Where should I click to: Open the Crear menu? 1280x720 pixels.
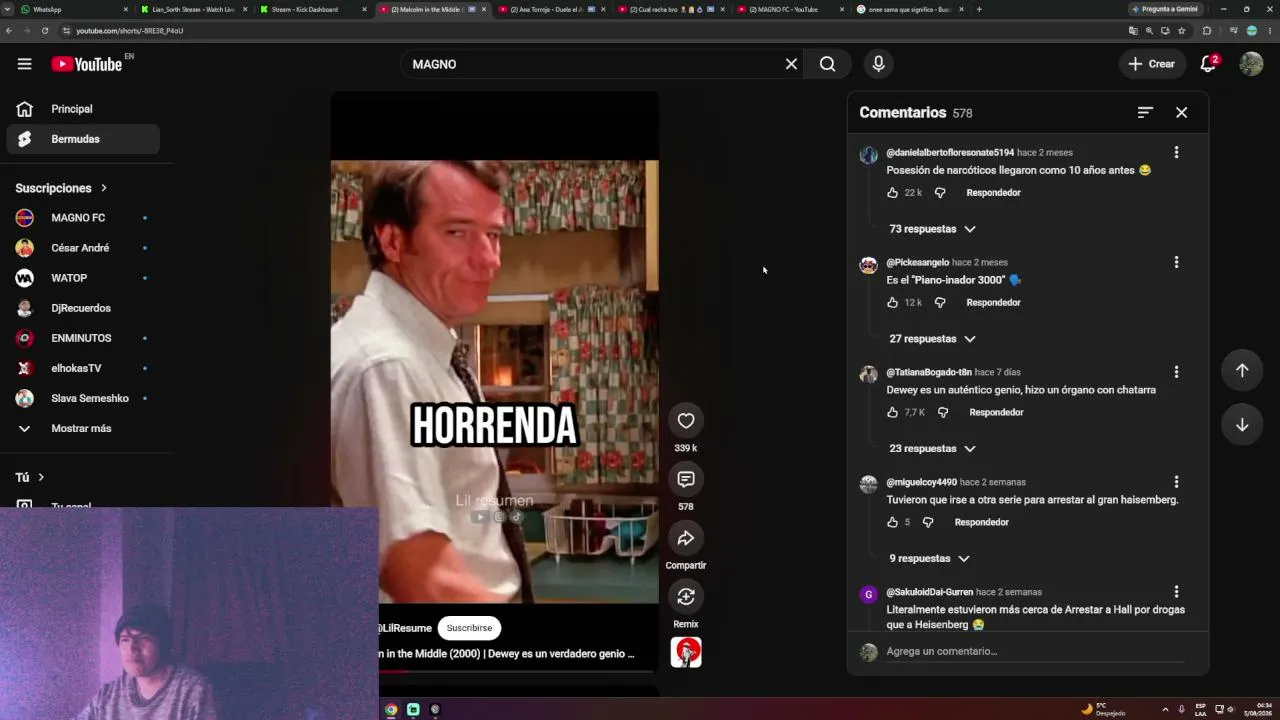tap(1151, 64)
